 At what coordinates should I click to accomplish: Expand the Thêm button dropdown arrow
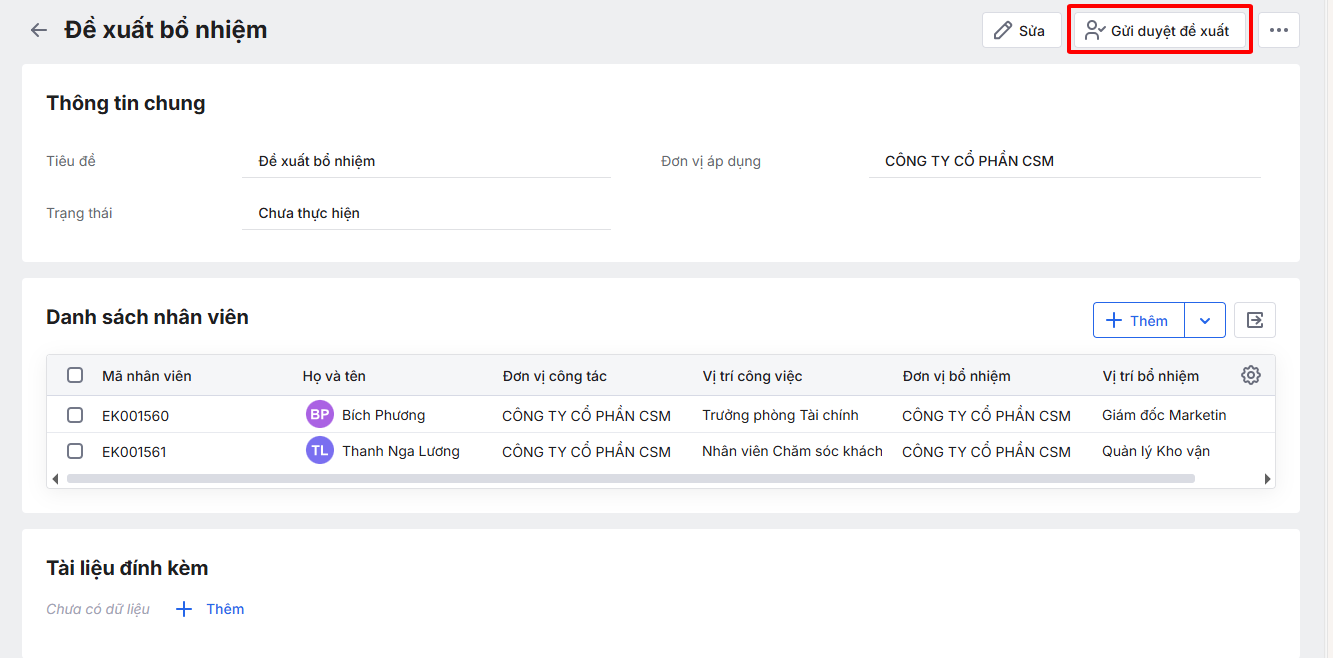click(1205, 320)
